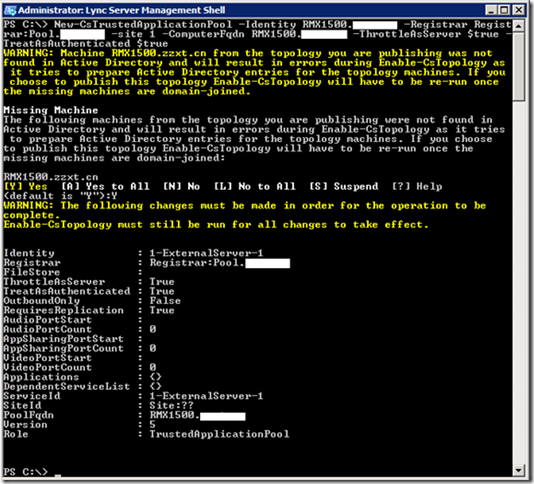Click the 'WARNING: Machine RMX1500.zzxt.cn' line

[x=248, y=53]
